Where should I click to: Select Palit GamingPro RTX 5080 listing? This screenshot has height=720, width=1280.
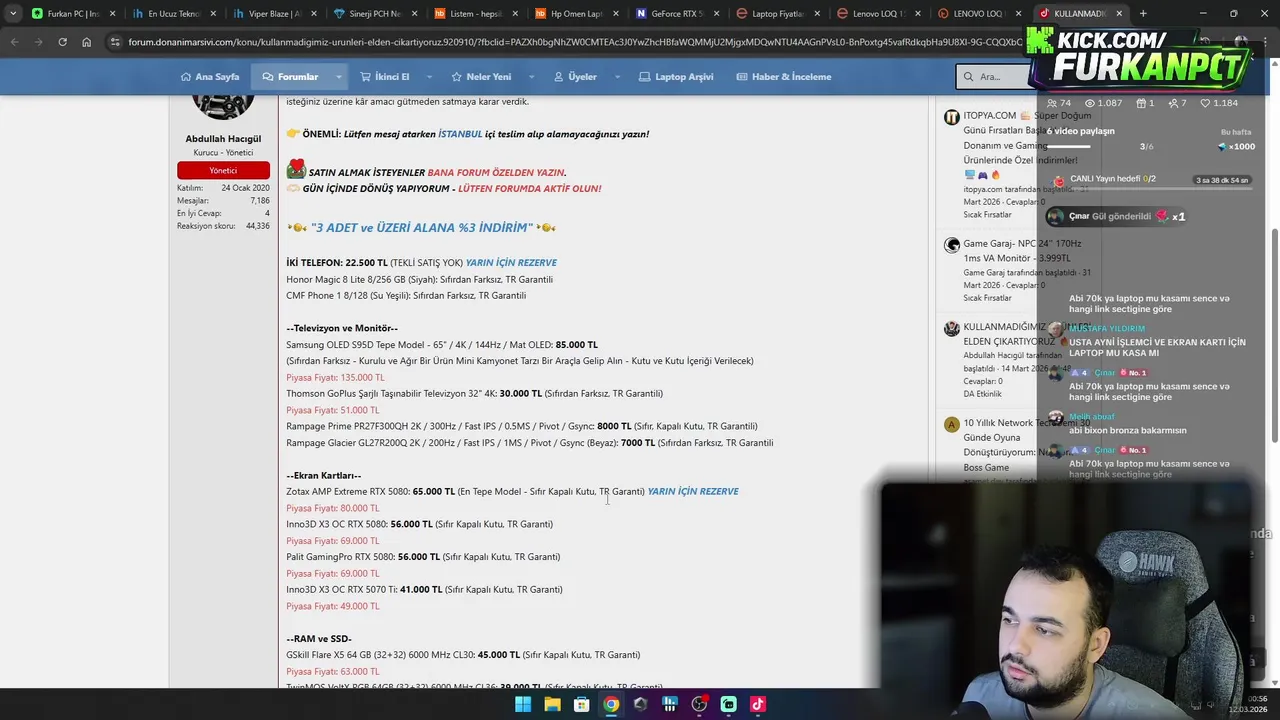pyautogui.click(x=423, y=557)
